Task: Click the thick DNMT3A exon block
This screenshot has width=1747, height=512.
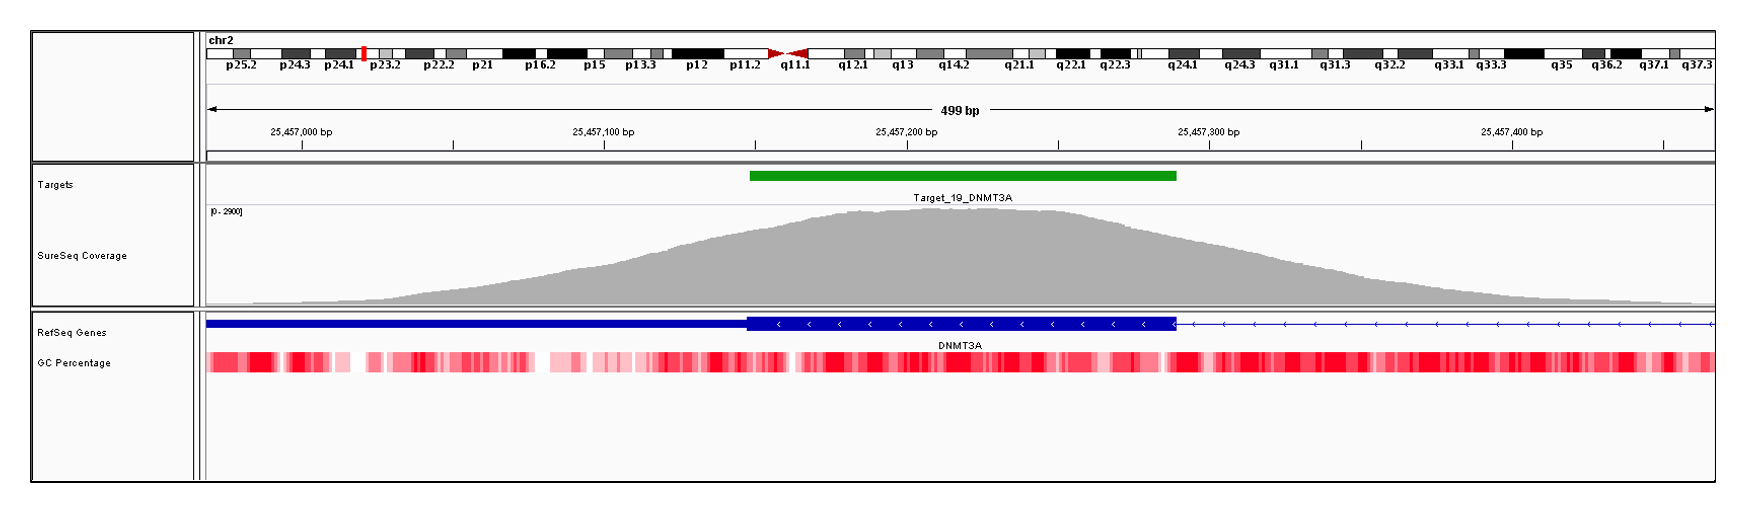Action: tap(962, 324)
